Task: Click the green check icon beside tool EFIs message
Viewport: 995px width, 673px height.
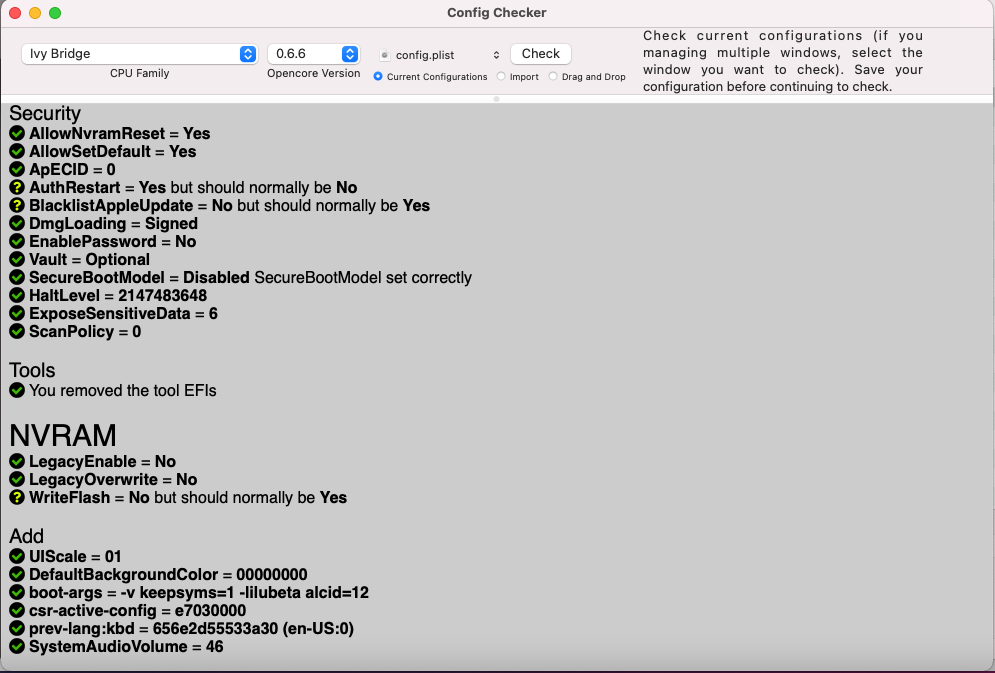Action: [x=17, y=390]
